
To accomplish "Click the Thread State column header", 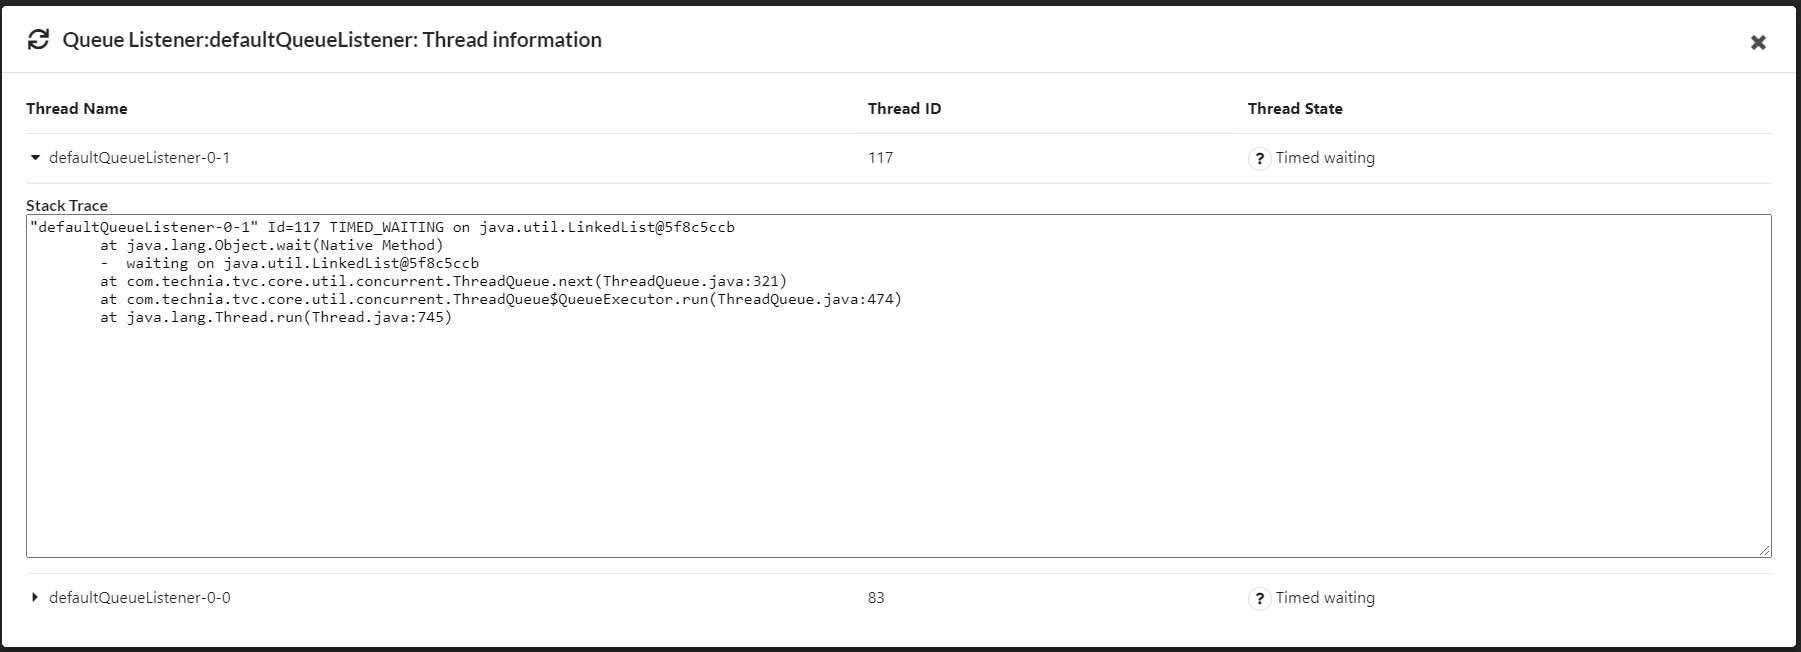I will pyautogui.click(x=1294, y=109).
